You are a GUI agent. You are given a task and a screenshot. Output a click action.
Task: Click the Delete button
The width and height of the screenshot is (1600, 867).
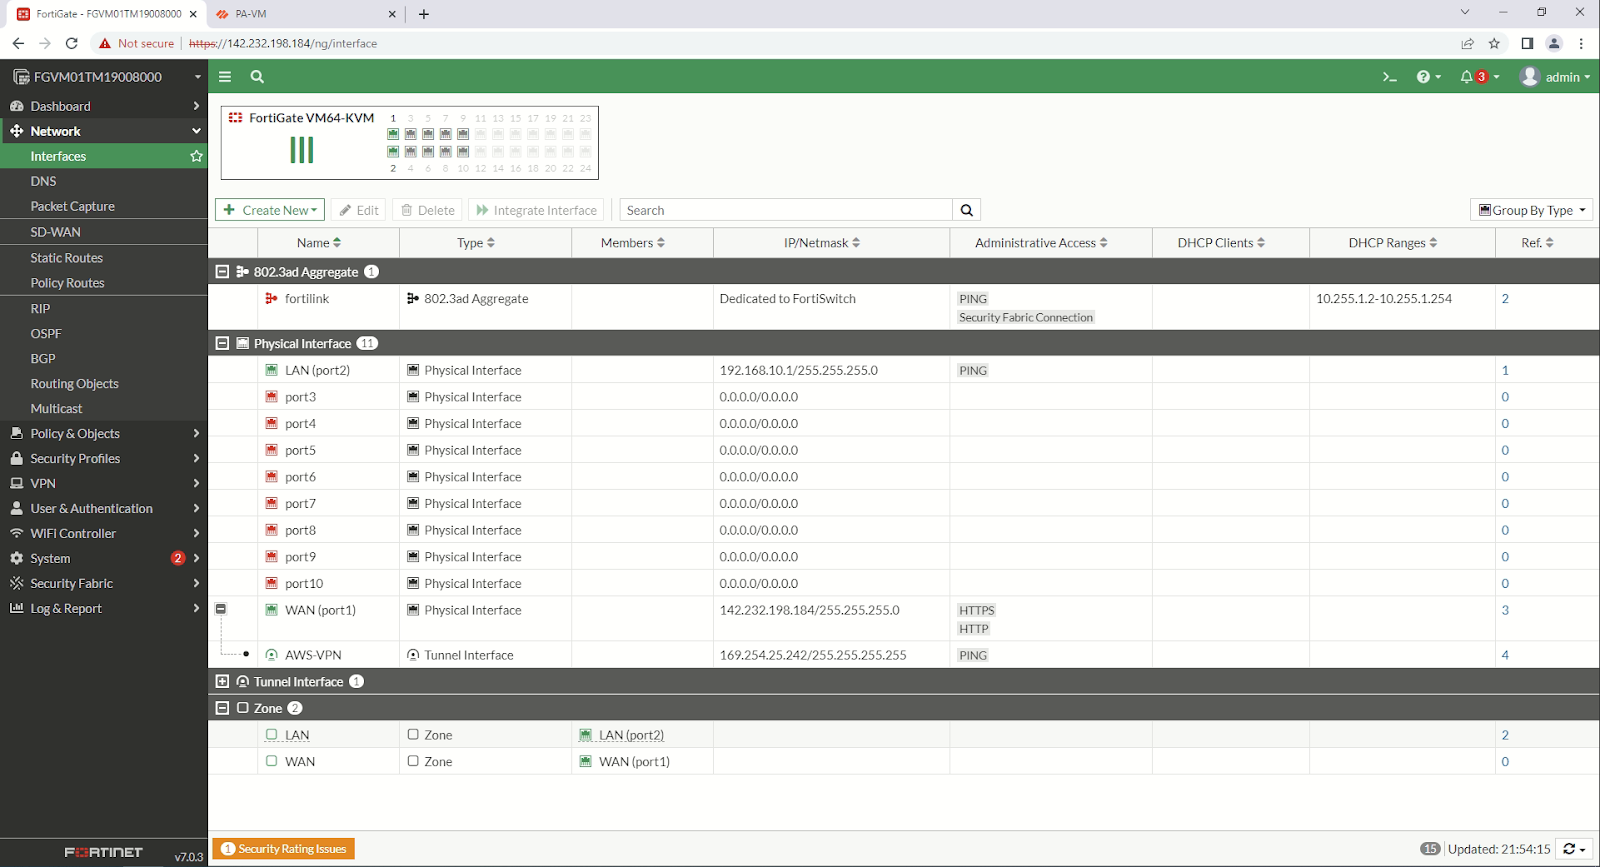point(428,210)
